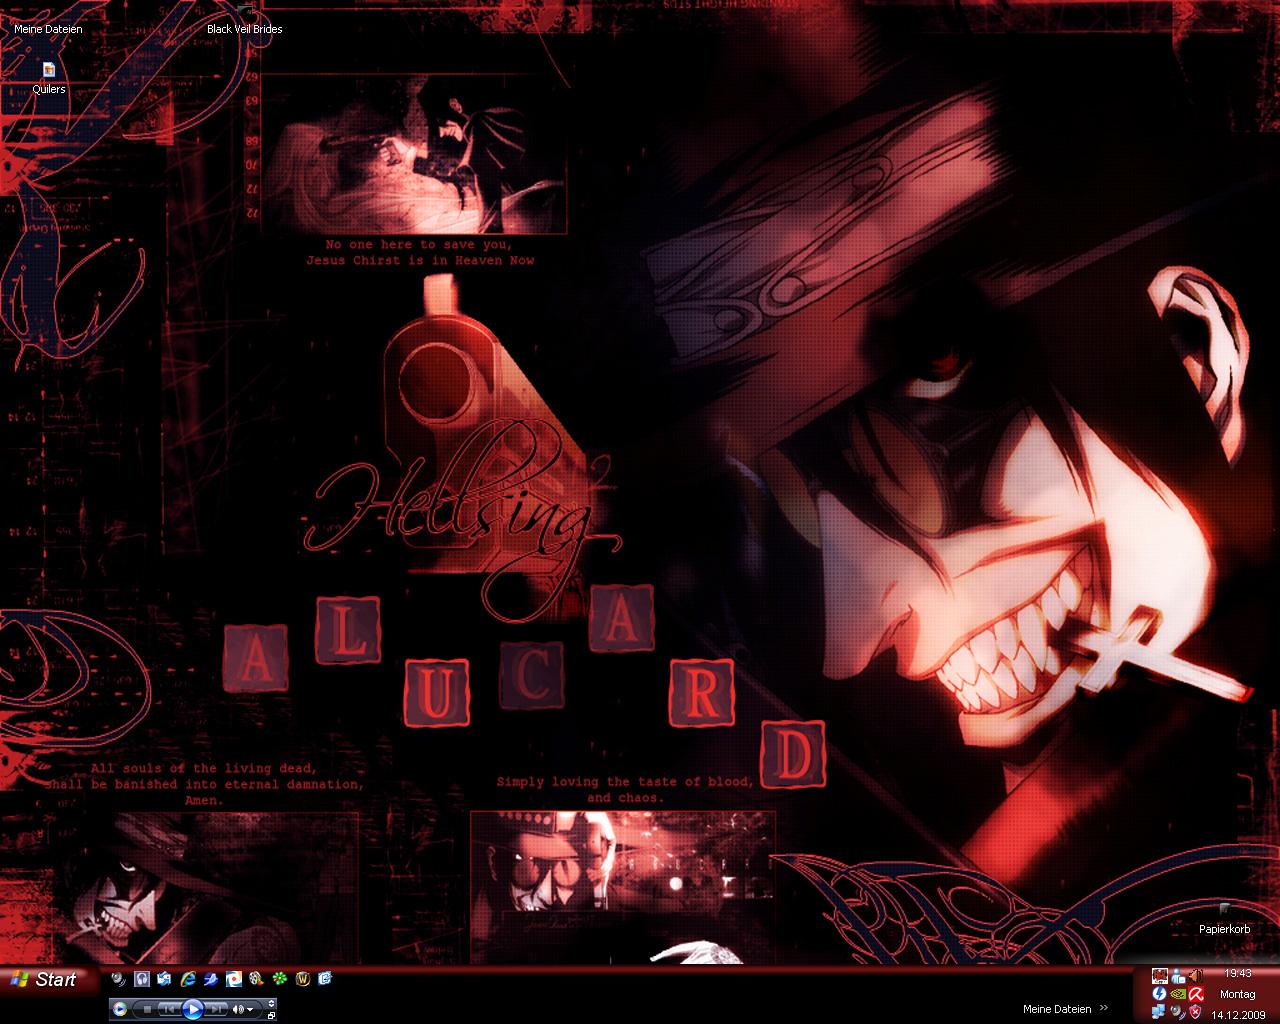Open the volume speaker tray icon

tap(1196, 976)
